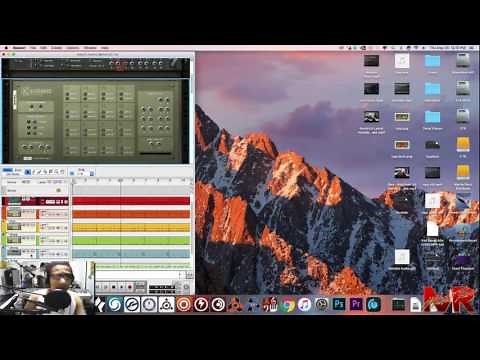Open the Options menu
The height and width of the screenshot is (360, 480).
(x=73, y=48)
